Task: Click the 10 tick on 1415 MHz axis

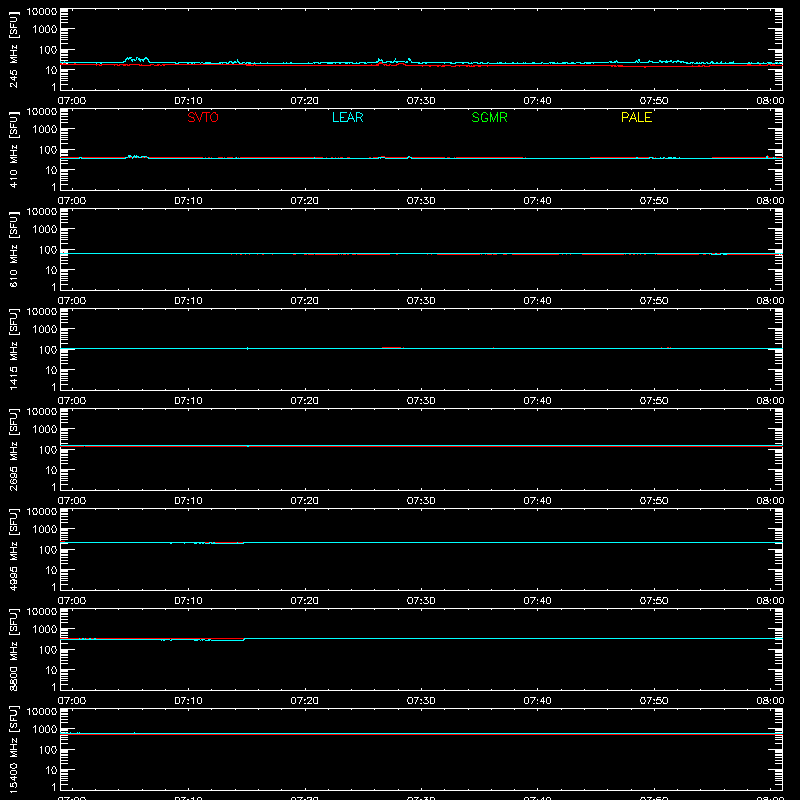Action: coord(52,370)
